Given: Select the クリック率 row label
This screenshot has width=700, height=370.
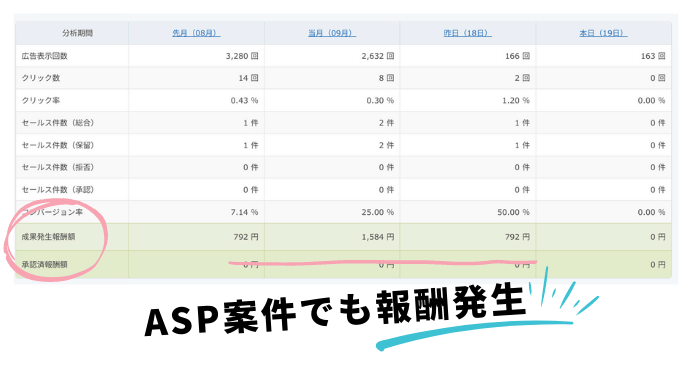Looking at the screenshot, I should (41, 100).
